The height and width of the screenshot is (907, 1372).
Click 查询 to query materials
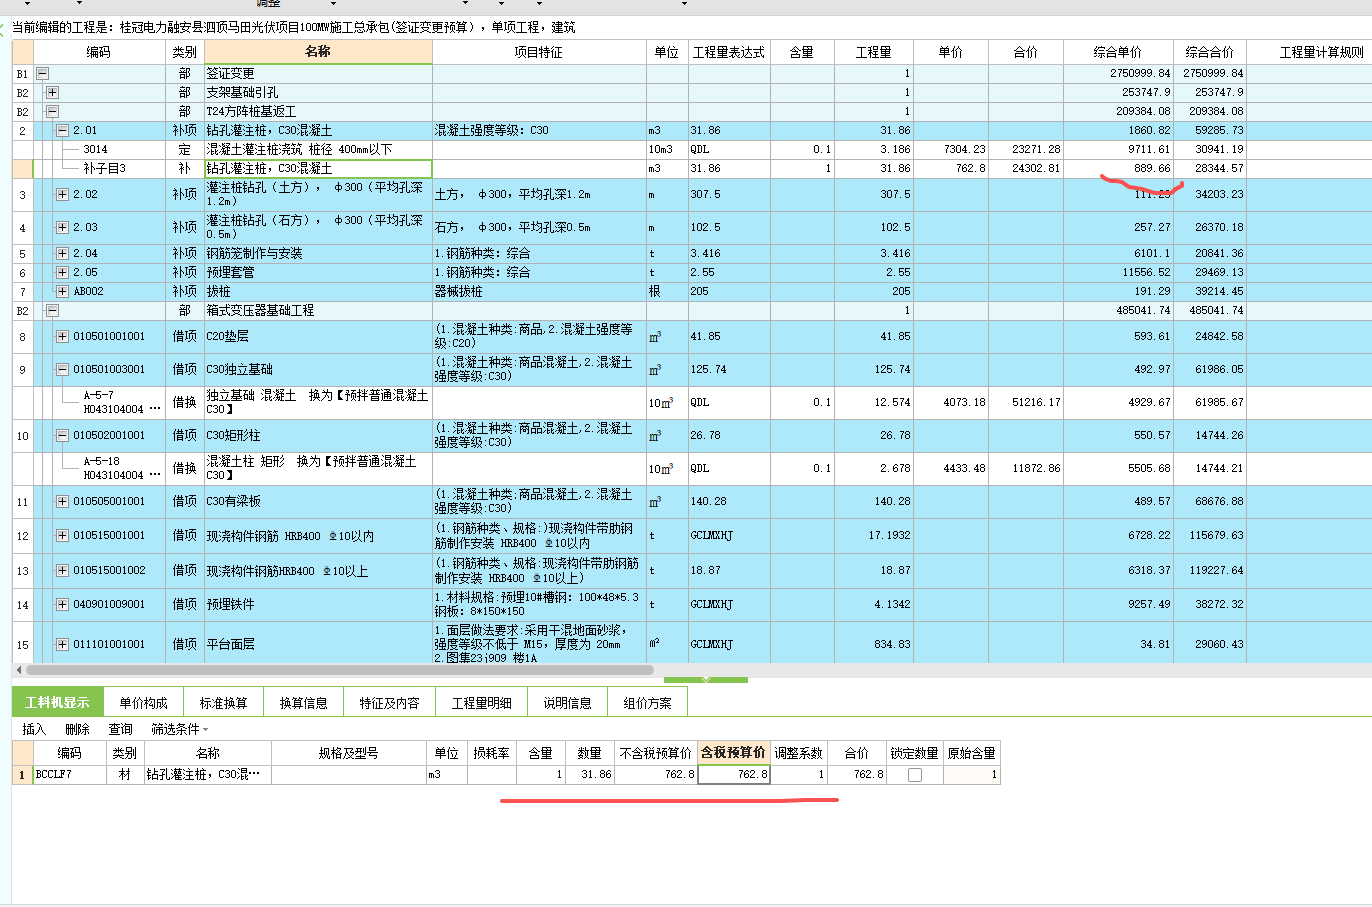pos(120,729)
